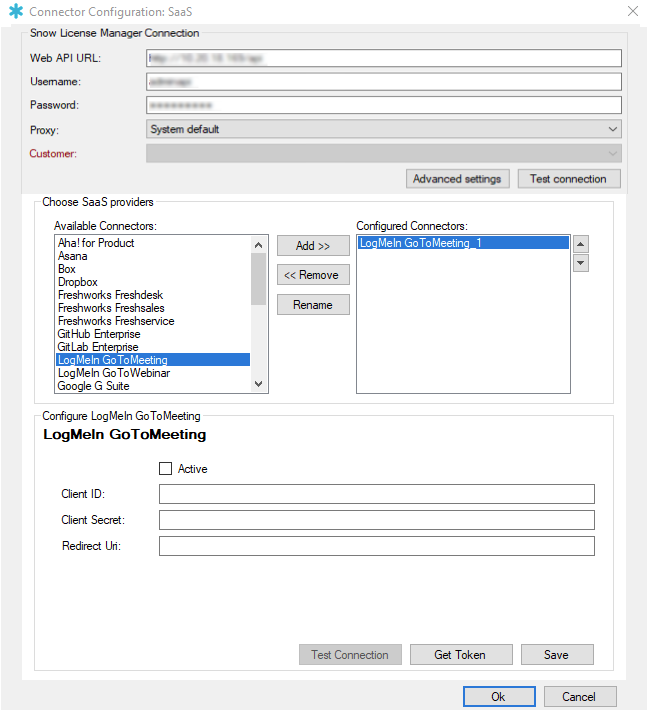Select LogMeIn GoToMeeting_1 configured connector
This screenshot has width=648, height=710.
(421, 243)
